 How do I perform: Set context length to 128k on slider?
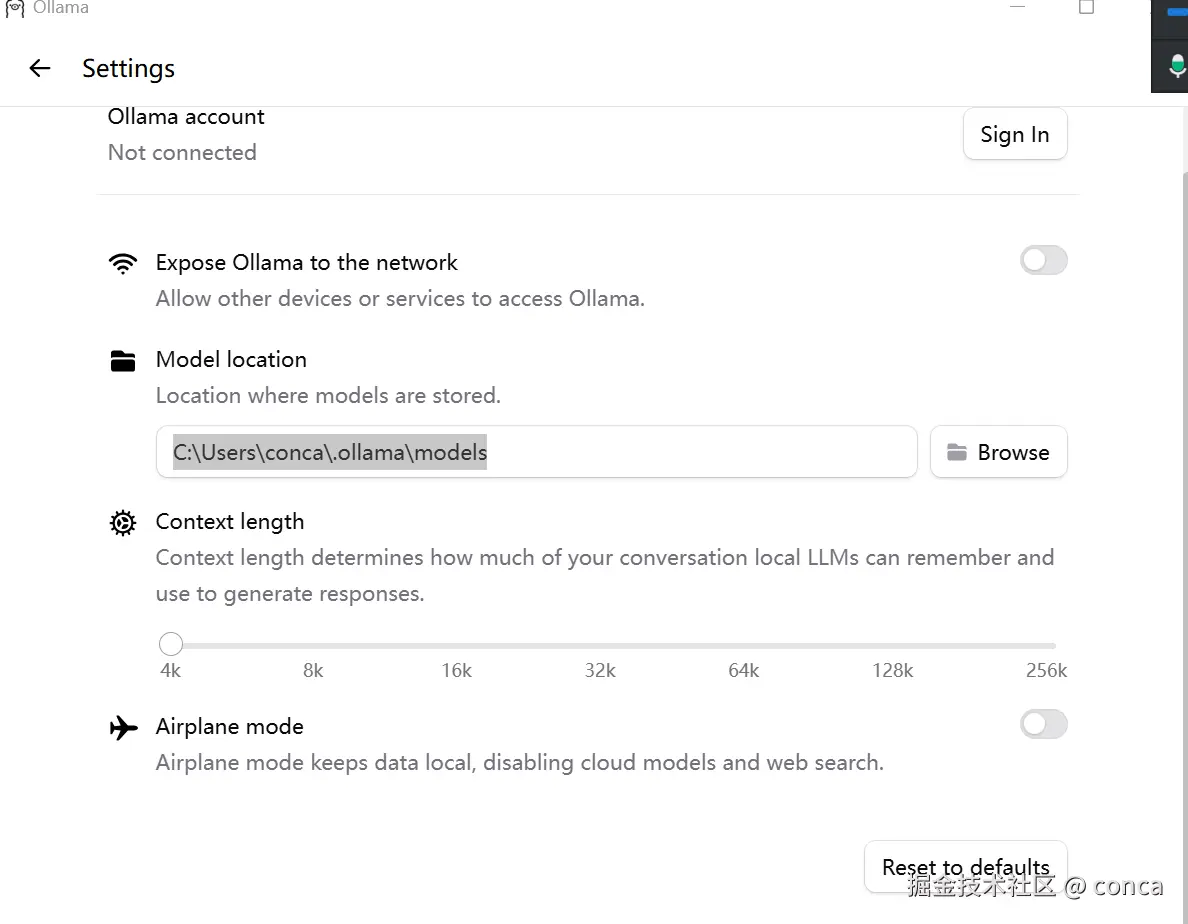point(892,646)
